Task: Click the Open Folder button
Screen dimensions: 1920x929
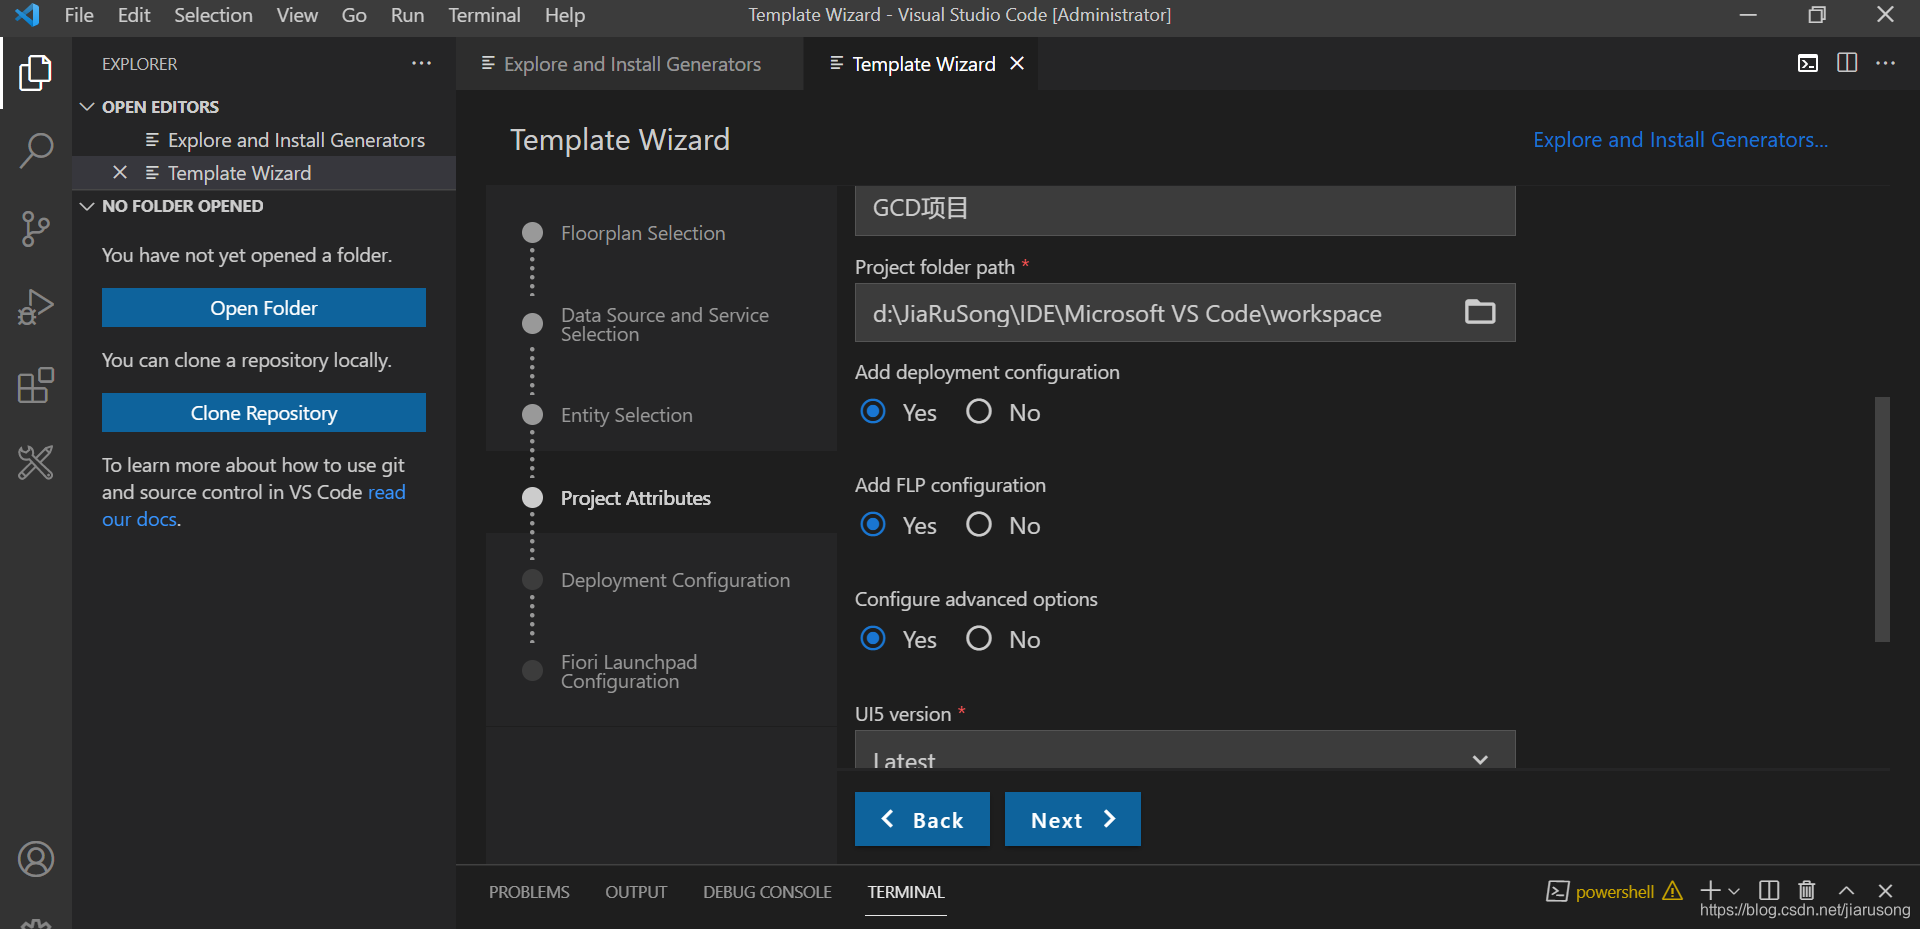Action: (264, 308)
